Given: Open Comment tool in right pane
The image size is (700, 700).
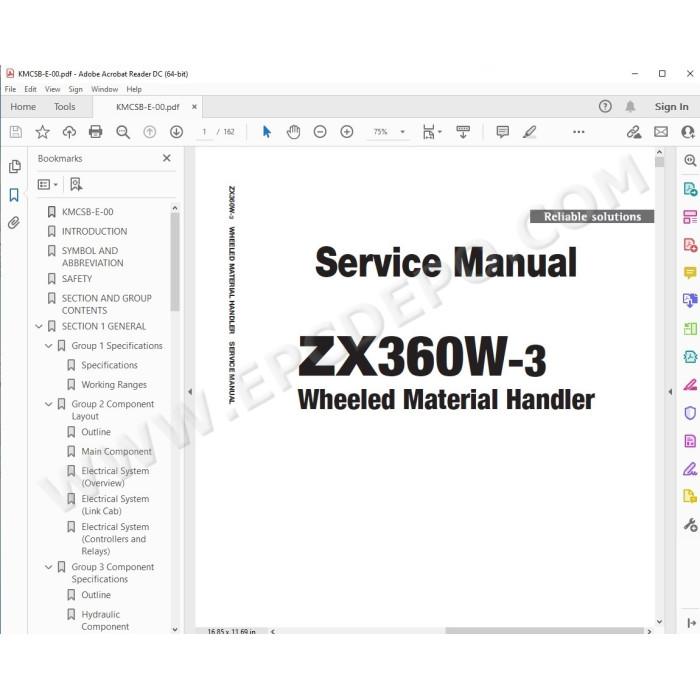Looking at the screenshot, I should (690, 272).
